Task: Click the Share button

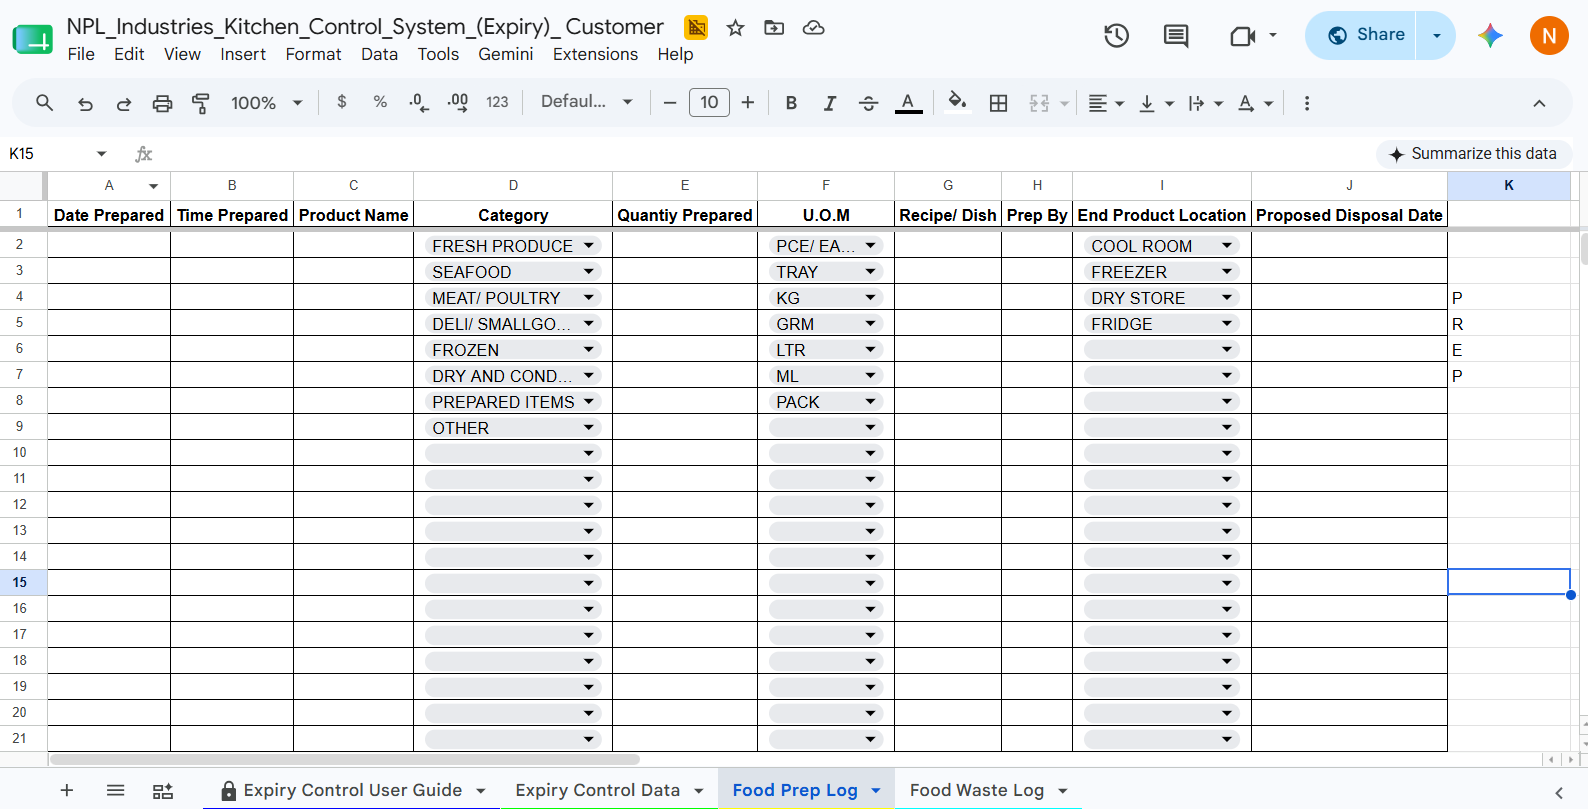Action: tap(1361, 35)
